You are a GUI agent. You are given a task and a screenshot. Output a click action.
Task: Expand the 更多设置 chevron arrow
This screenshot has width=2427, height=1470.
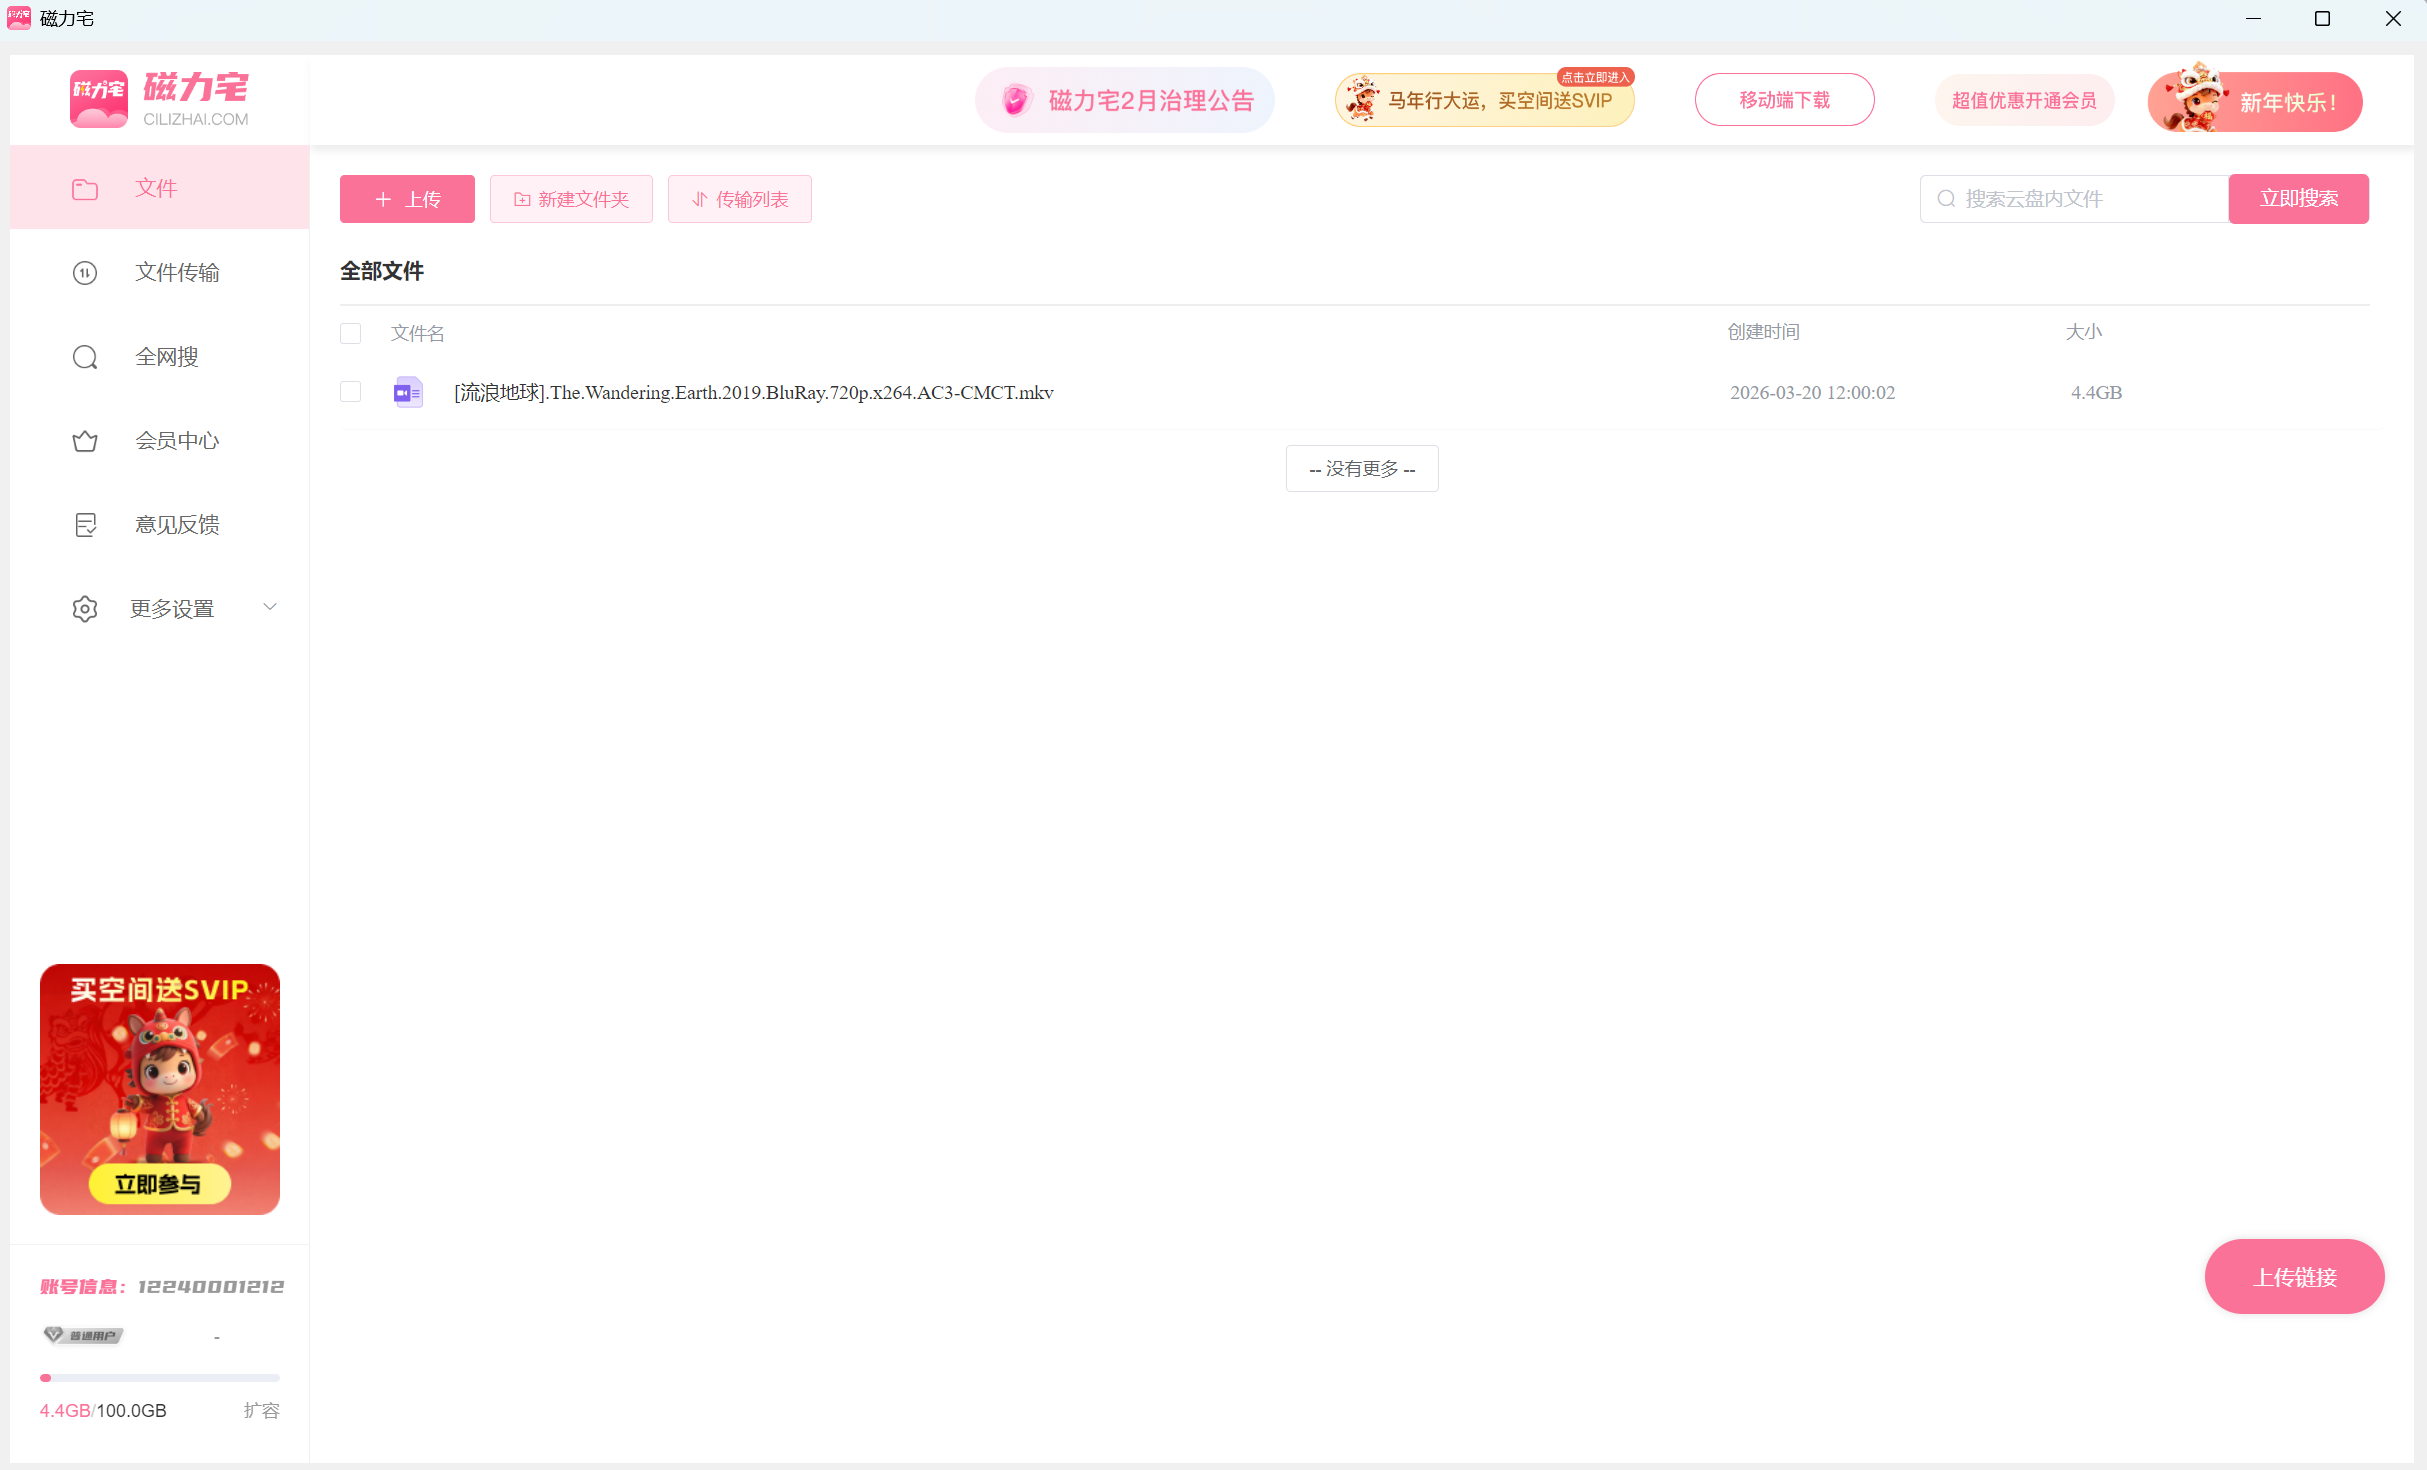coord(270,607)
